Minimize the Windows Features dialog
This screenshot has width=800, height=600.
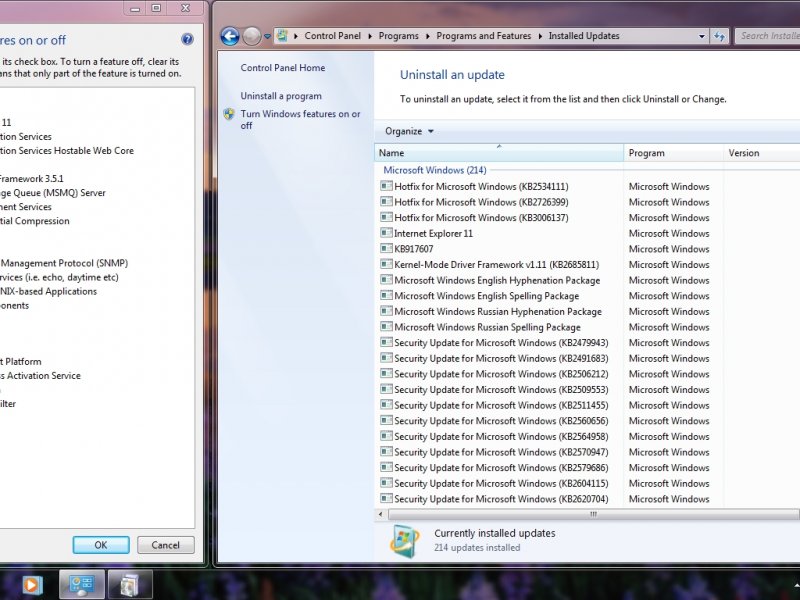(x=135, y=8)
